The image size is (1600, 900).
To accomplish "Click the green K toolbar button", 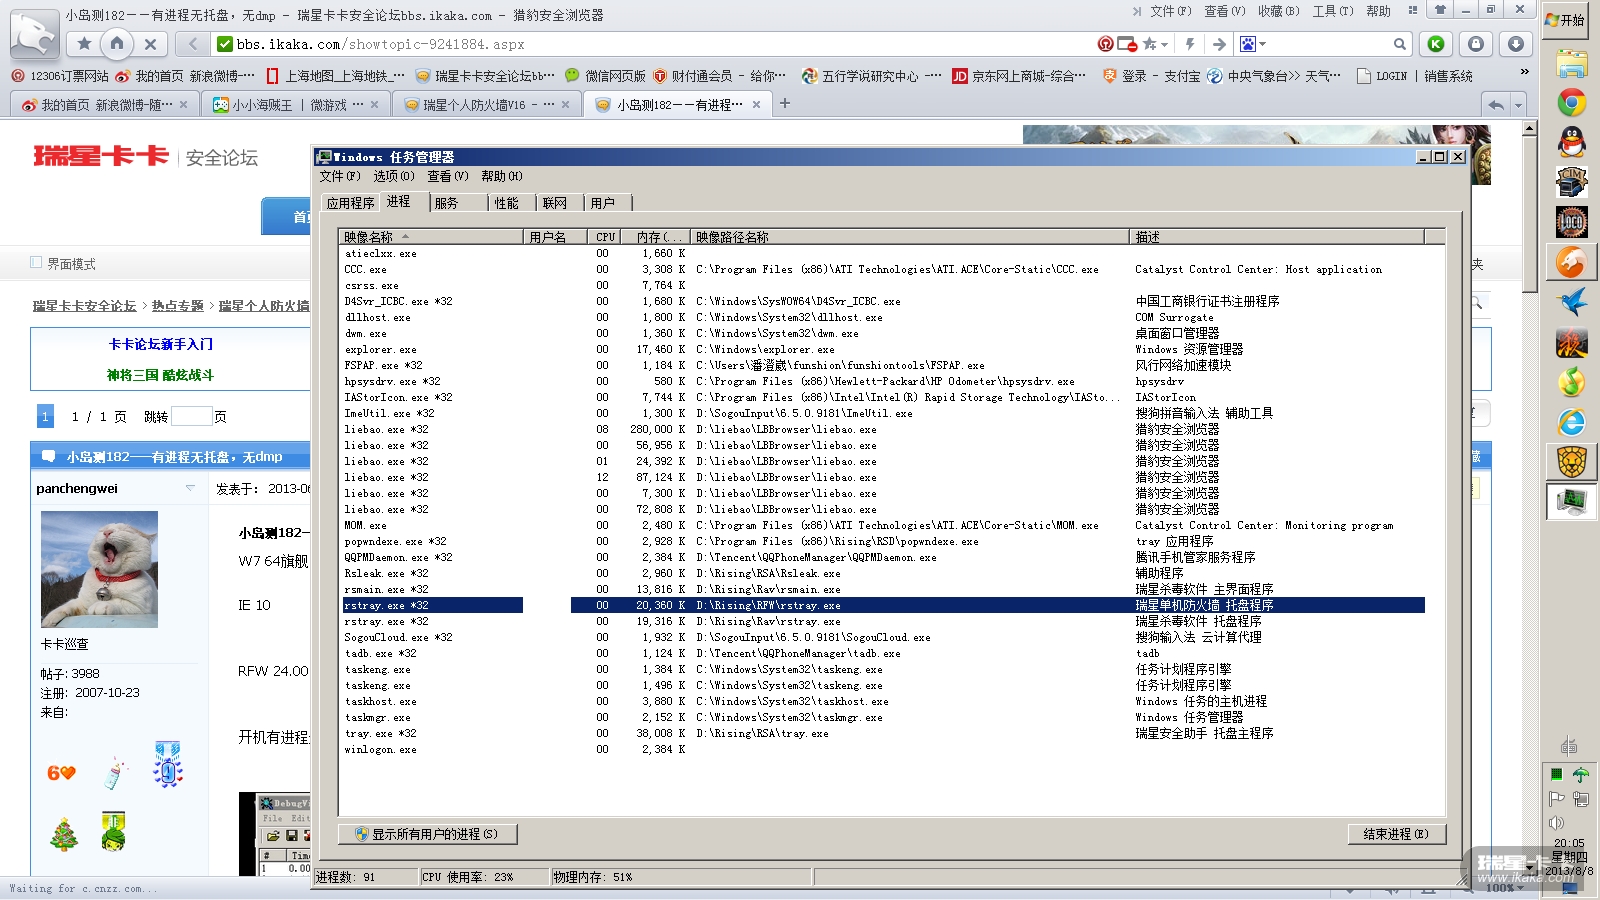I will tap(1436, 44).
